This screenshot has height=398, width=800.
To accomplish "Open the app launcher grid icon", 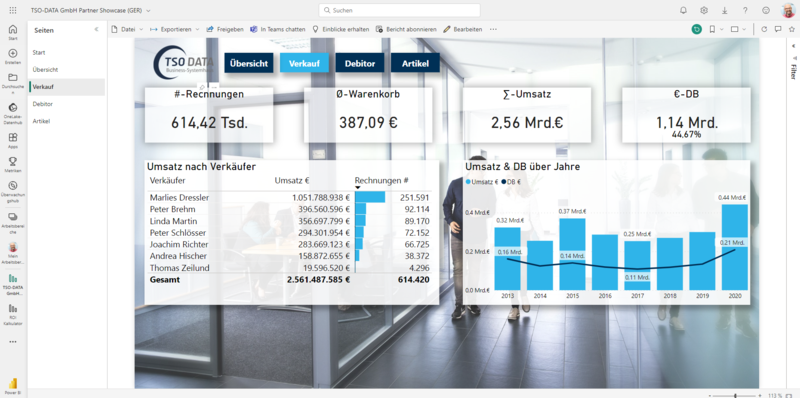I will point(13,10).
